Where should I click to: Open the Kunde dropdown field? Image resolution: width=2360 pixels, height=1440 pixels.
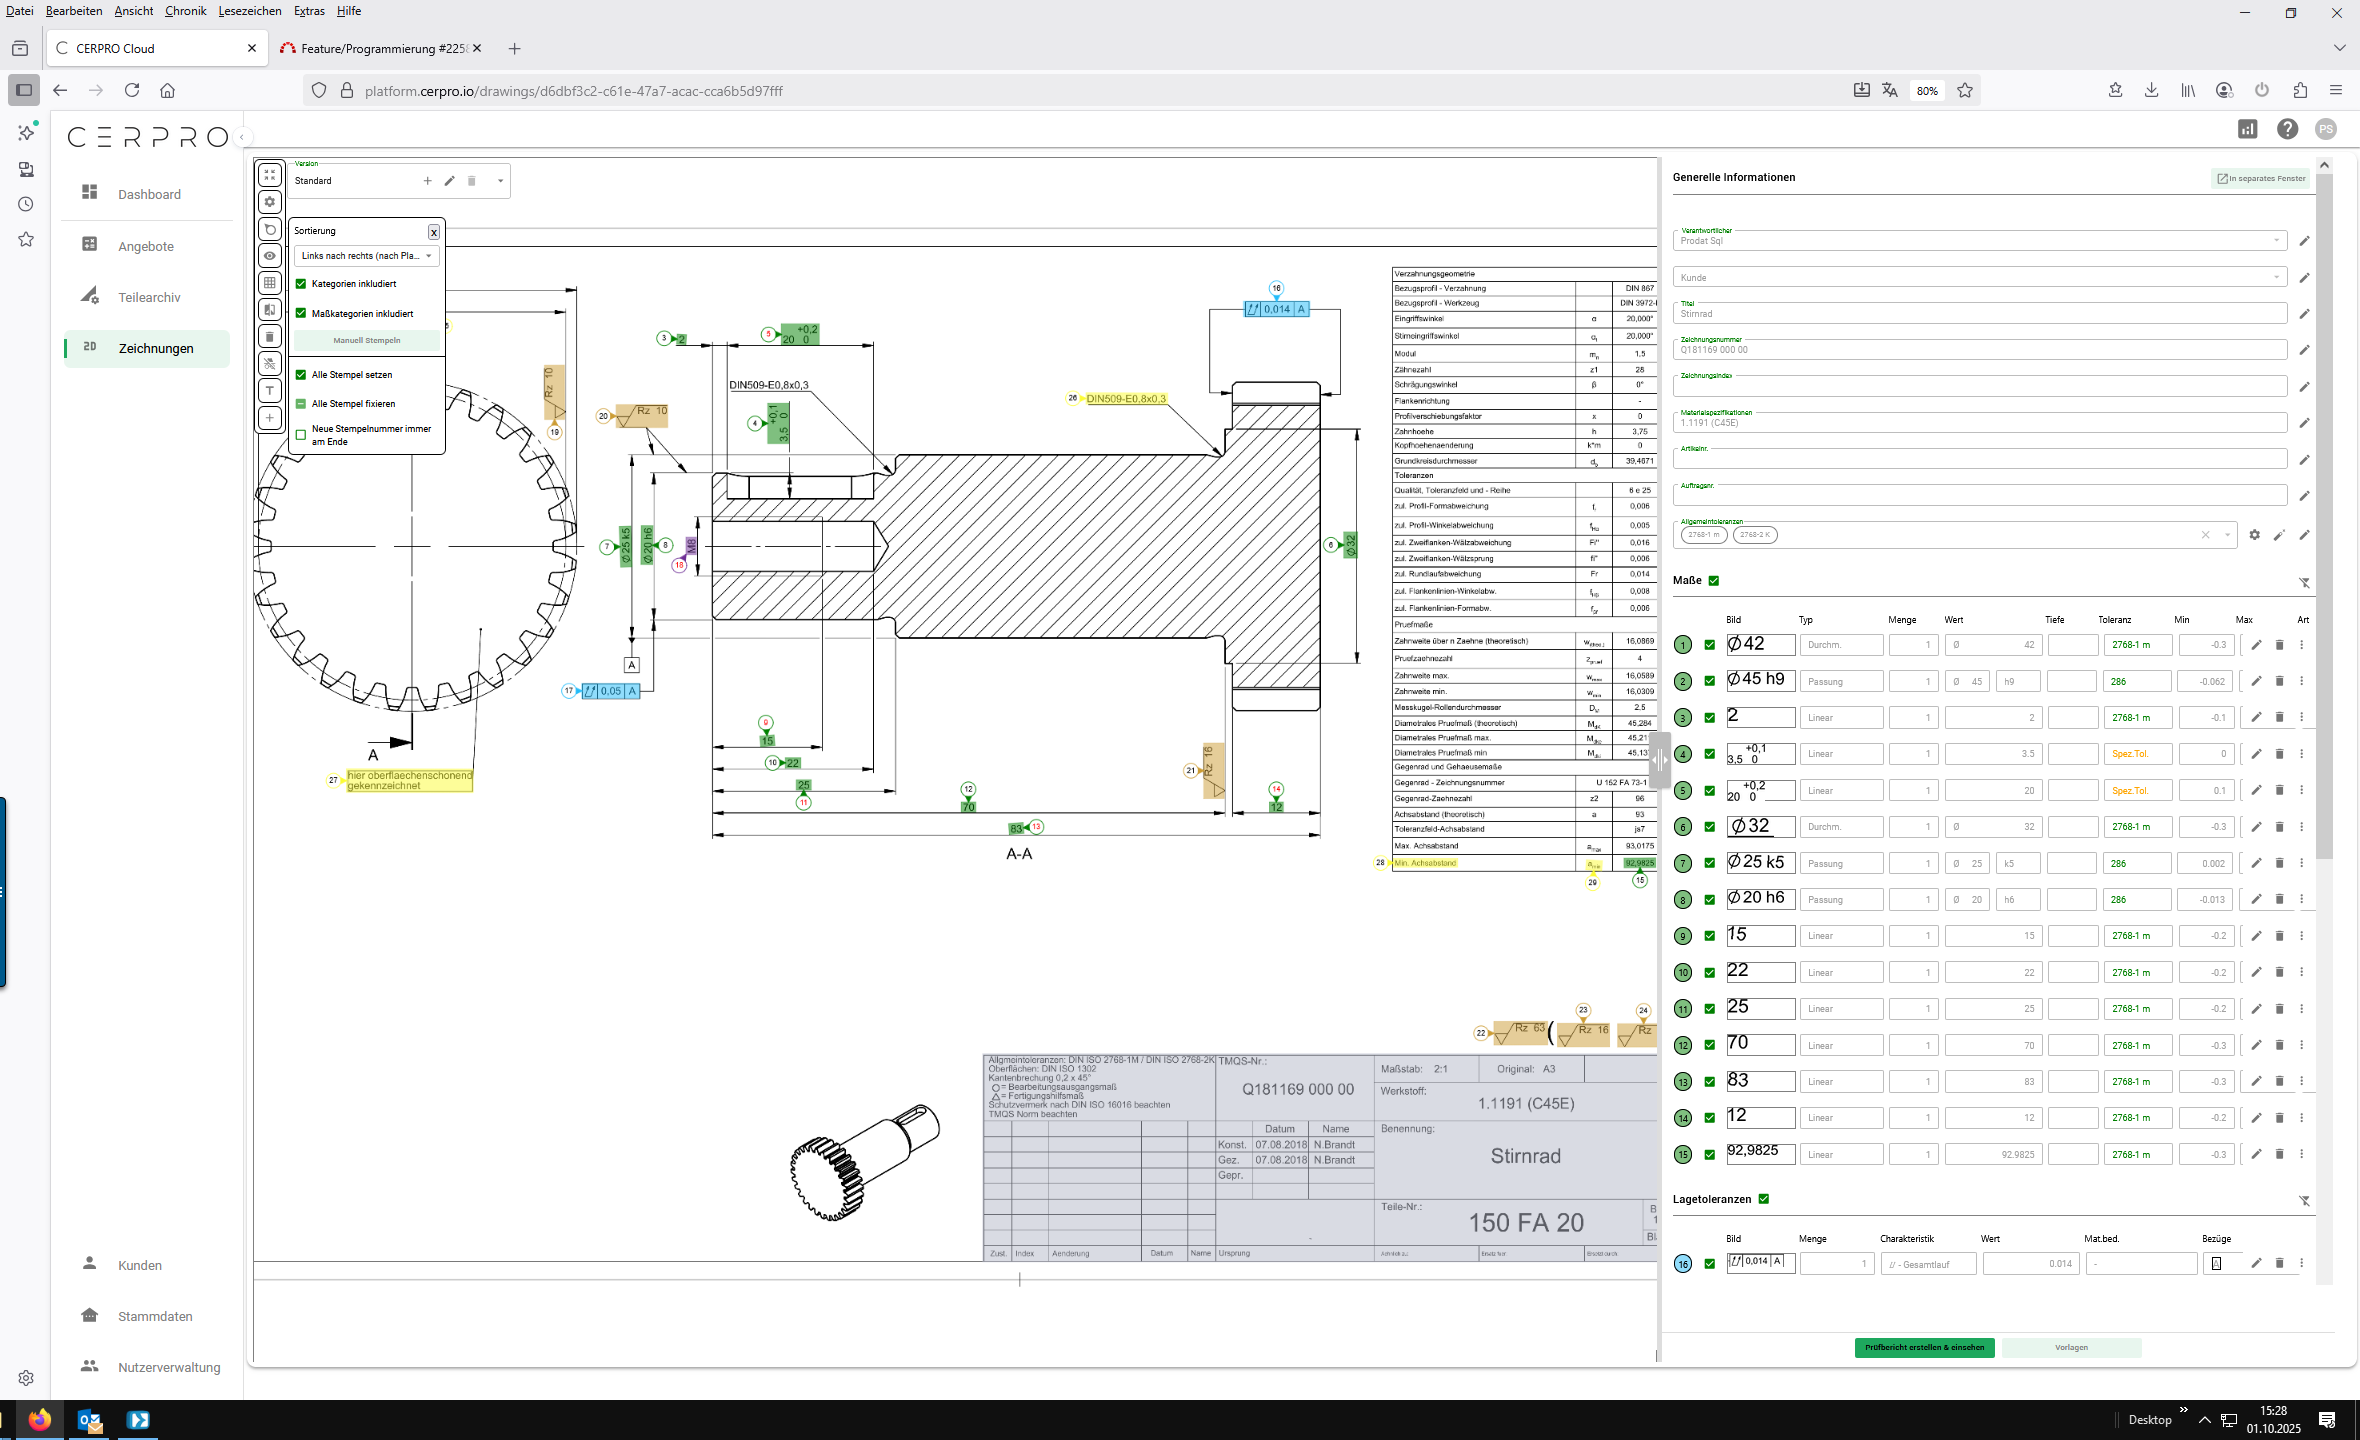click(x=1978, y=277)
